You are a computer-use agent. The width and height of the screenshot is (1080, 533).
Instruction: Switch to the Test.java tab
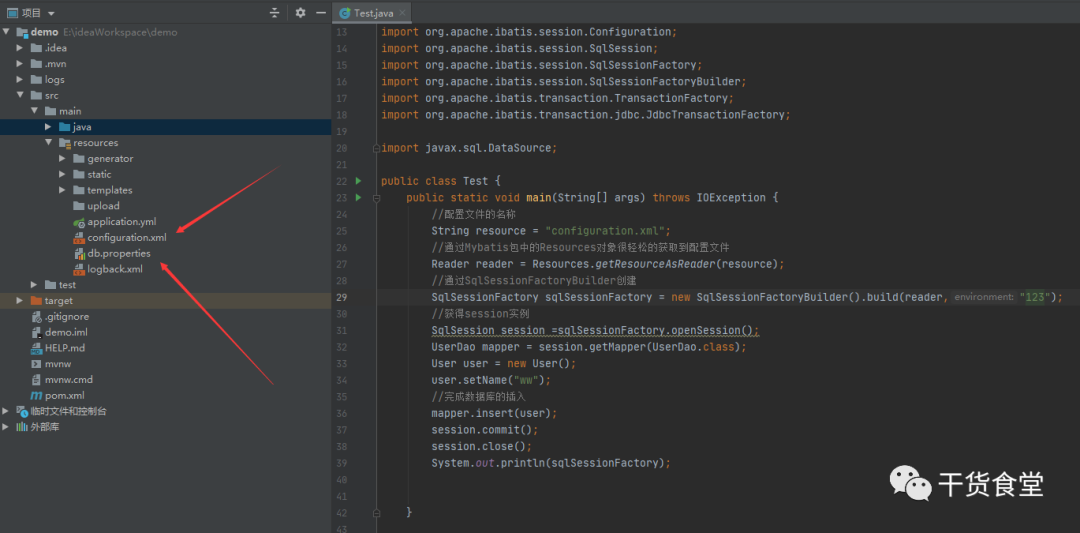pyautogui.click(x=373, y=12)
